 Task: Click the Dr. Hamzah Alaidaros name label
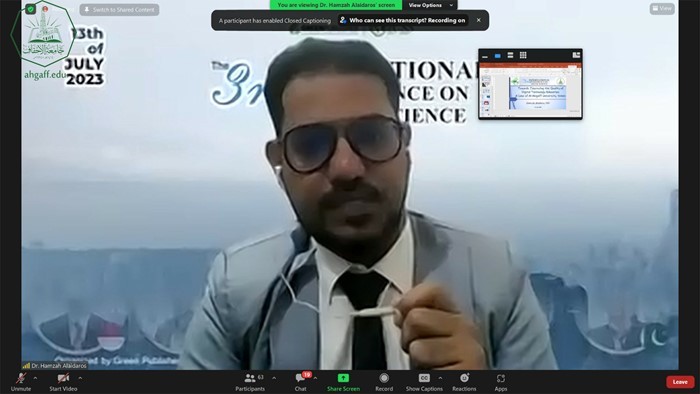click(55, 365)
